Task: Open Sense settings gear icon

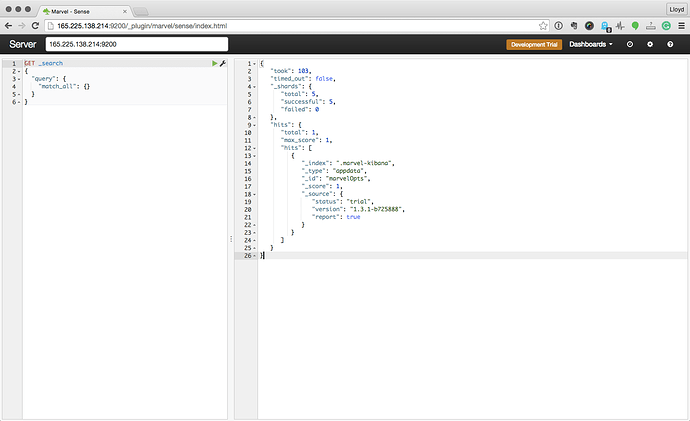Action: coord(650,44)
